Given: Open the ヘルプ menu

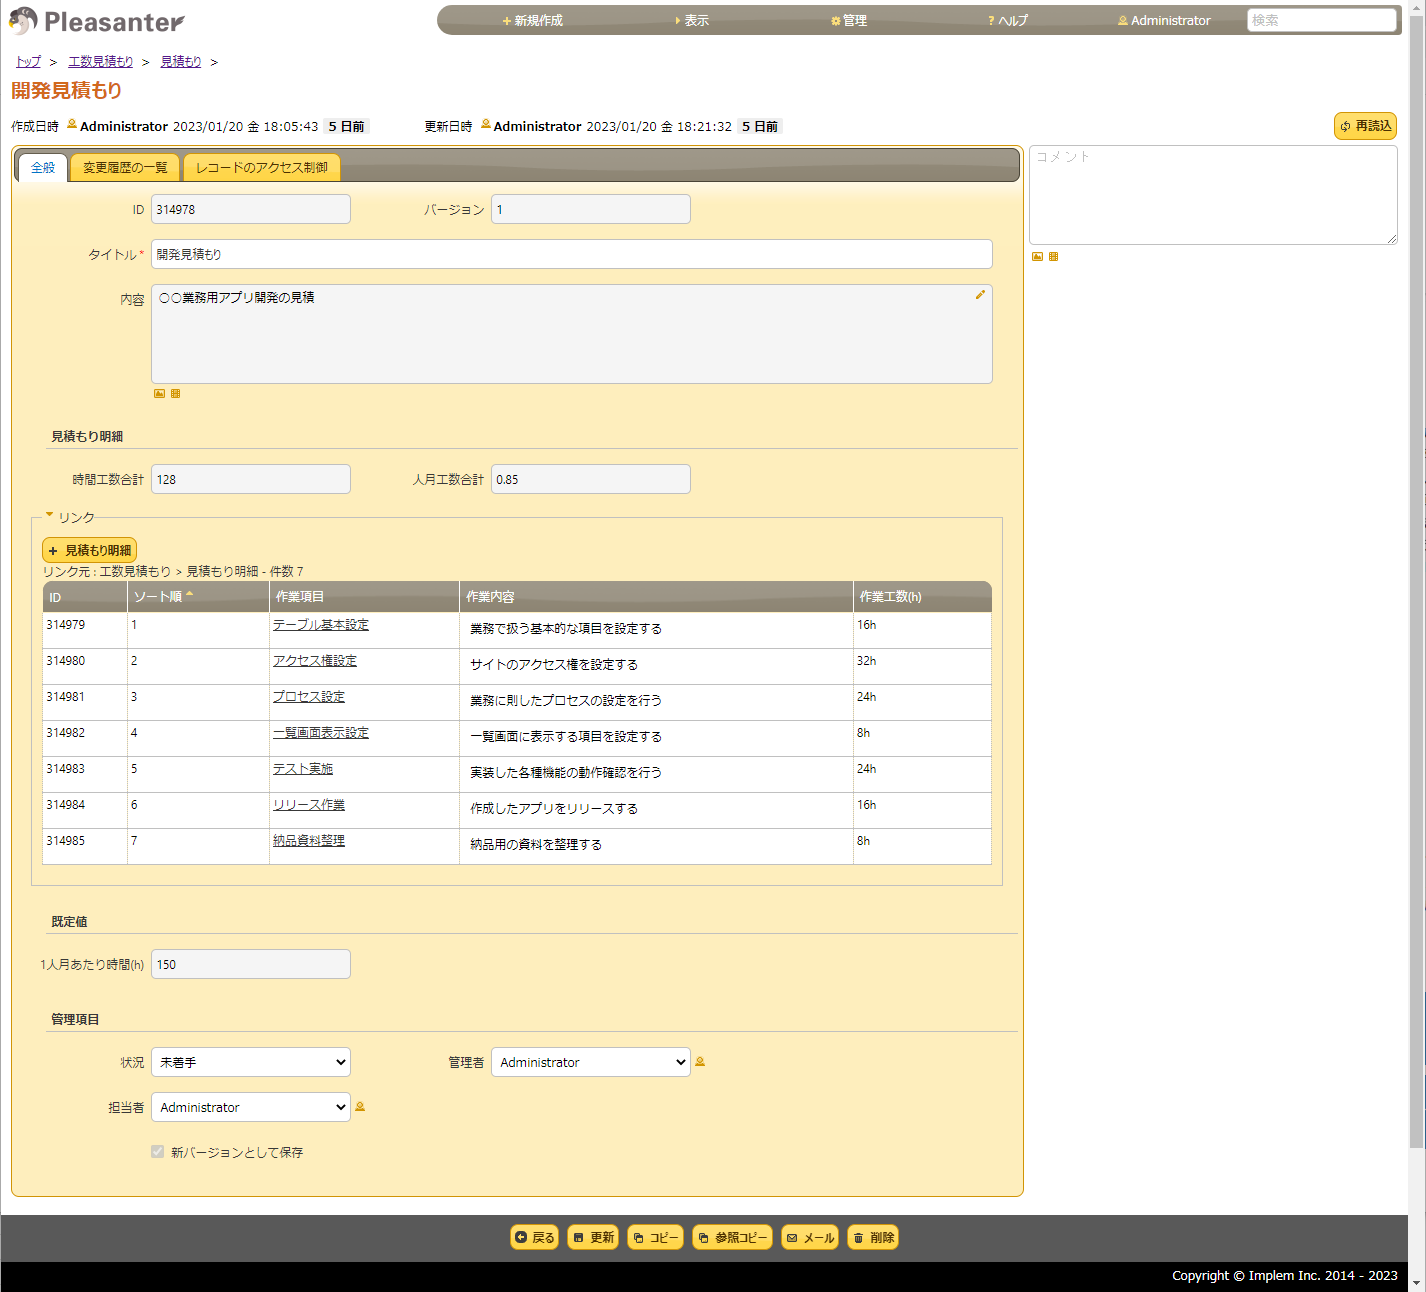Looking at the screenshot, I should [1007, 20].
